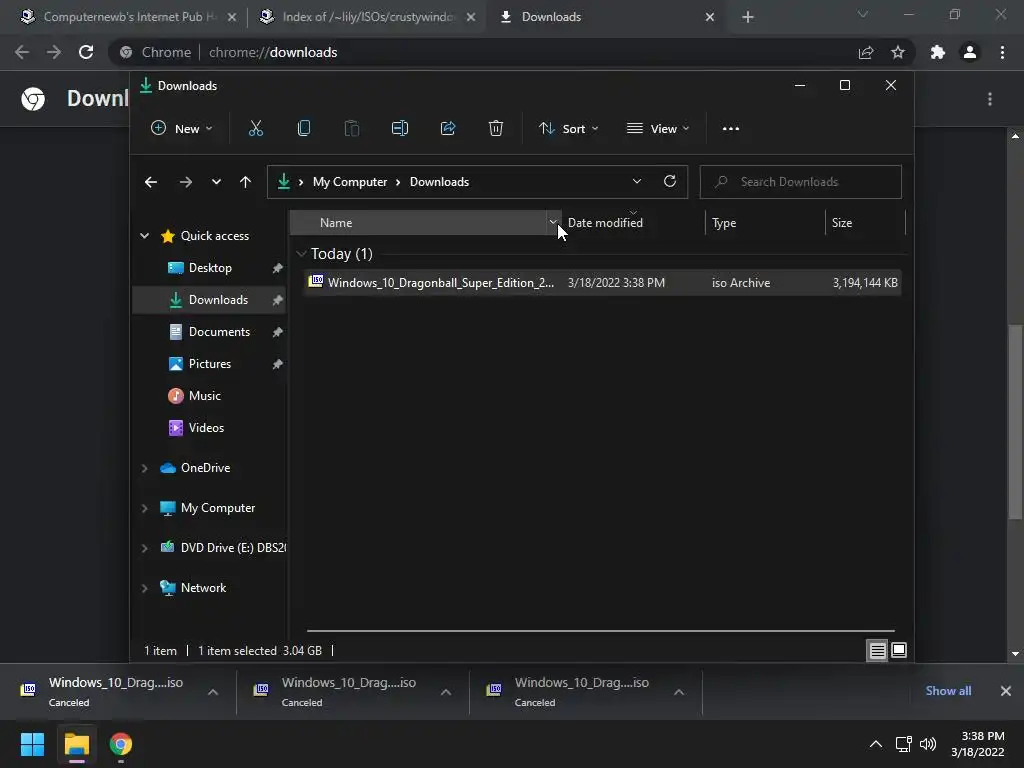Expand OneDrive in navigation pane
Screen dimensions: 1024x768
coord(144,468)
